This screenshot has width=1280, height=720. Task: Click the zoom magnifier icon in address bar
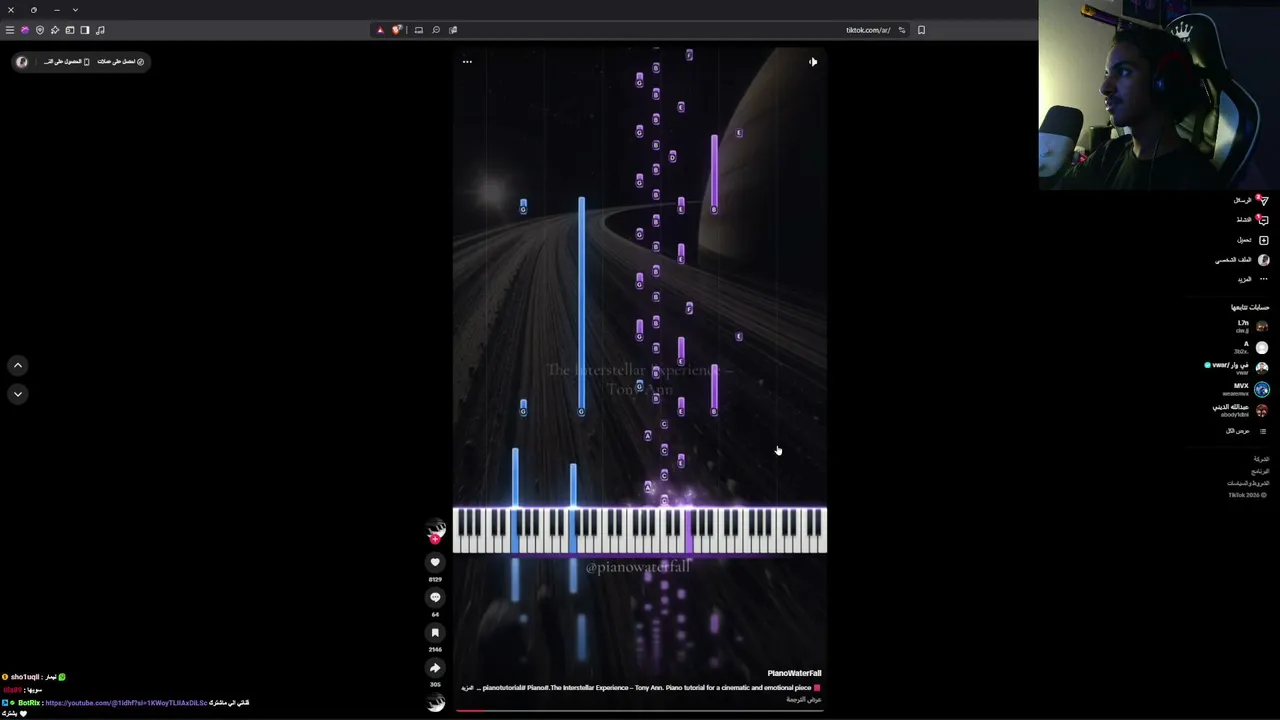tap(436, 30)
